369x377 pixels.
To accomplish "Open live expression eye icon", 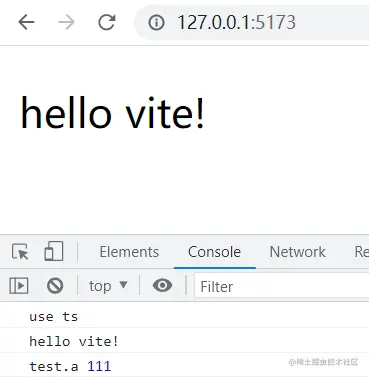I will click(162, 285).
